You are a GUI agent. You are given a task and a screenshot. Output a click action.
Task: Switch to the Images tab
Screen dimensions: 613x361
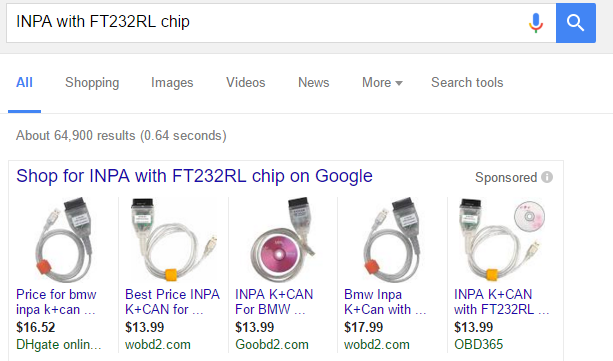pyautogui.click(x=172, y=83)
